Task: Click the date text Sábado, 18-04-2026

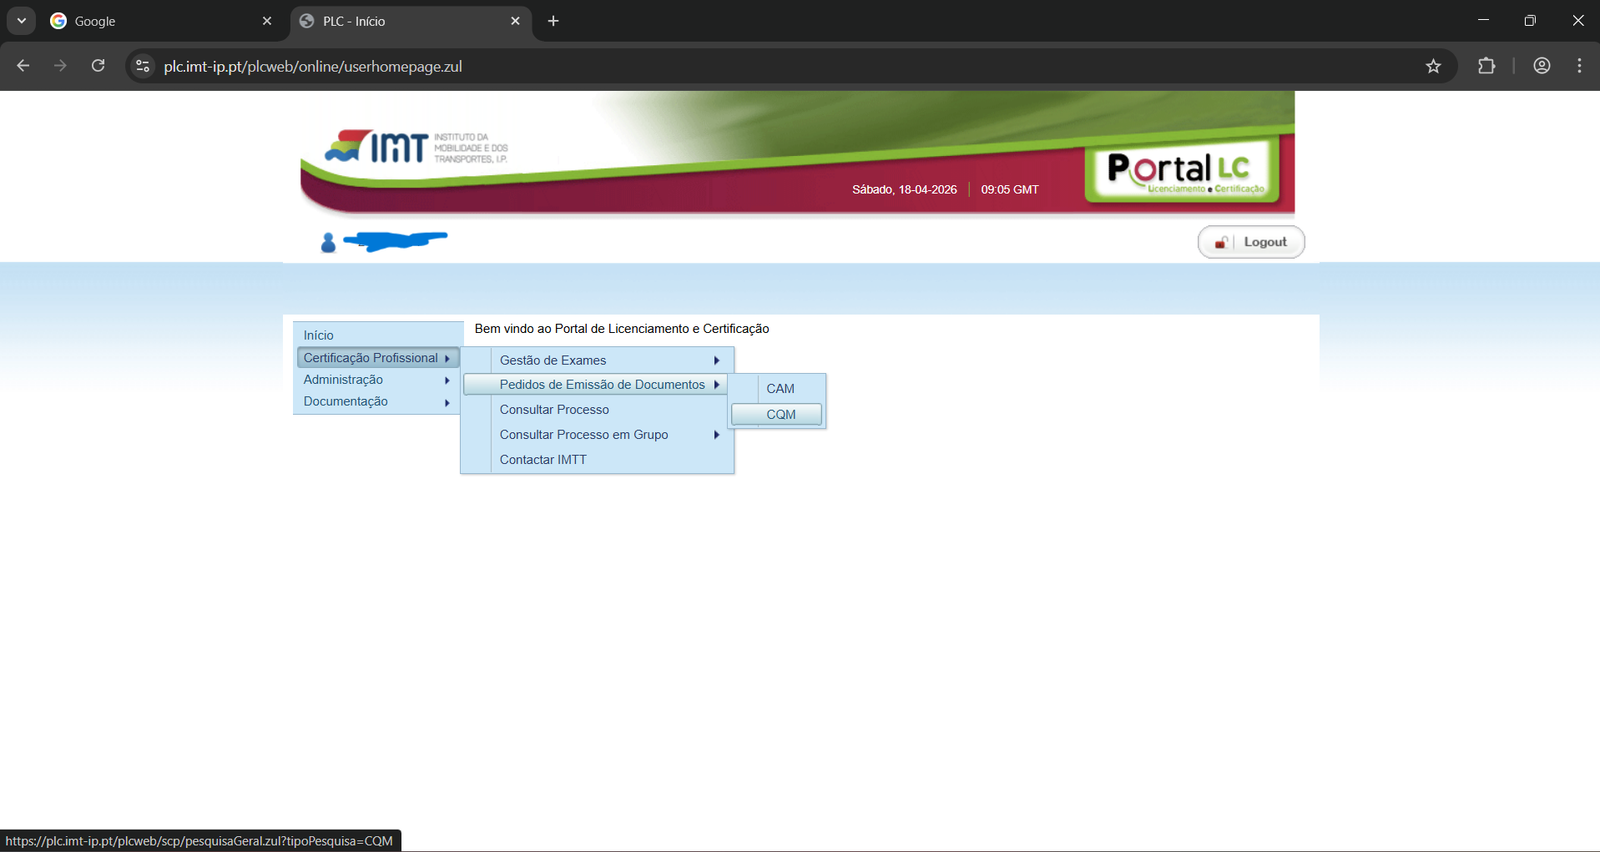Action: click(x=904, y=189)
